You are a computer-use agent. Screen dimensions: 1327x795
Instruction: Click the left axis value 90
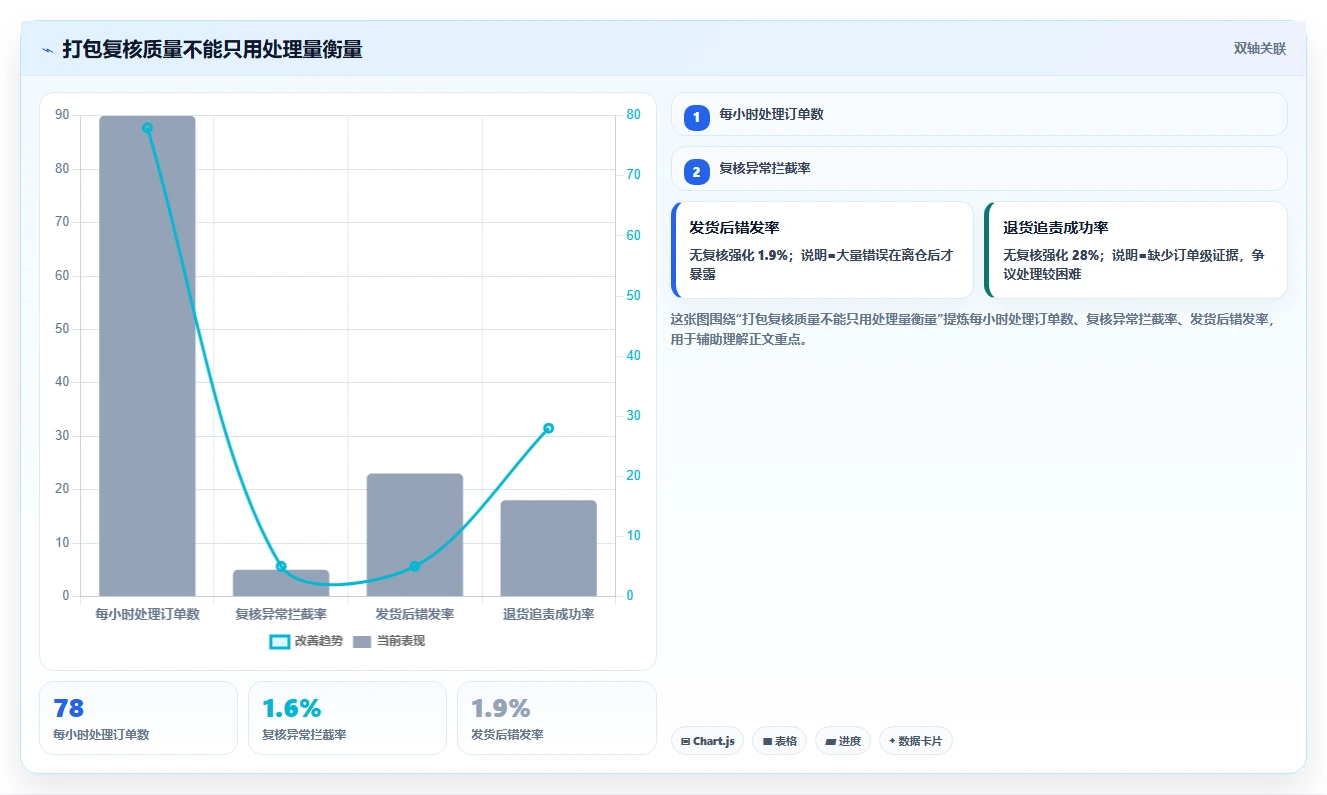pyautogui.click(x=62, y=115)
